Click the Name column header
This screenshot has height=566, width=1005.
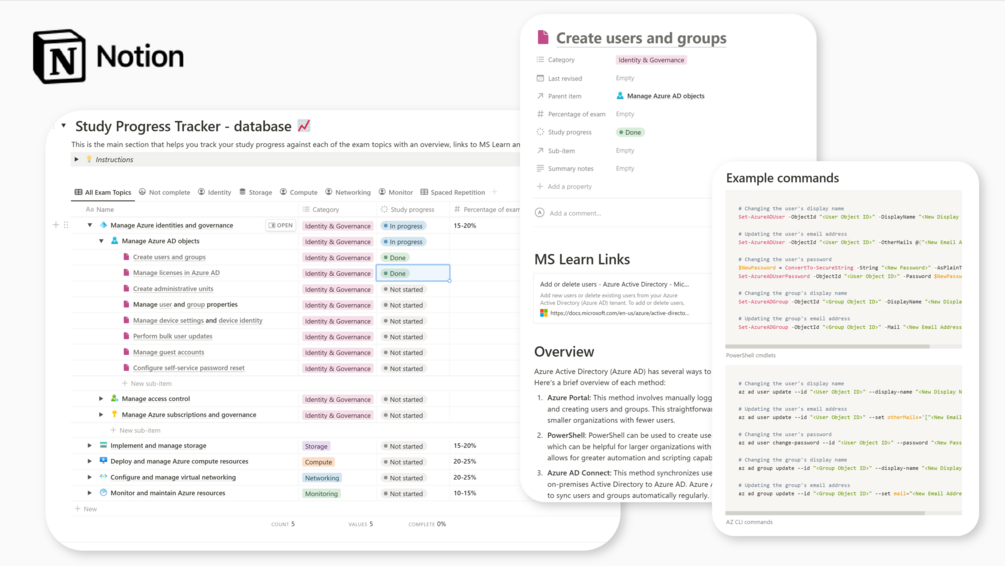[100, 210]
